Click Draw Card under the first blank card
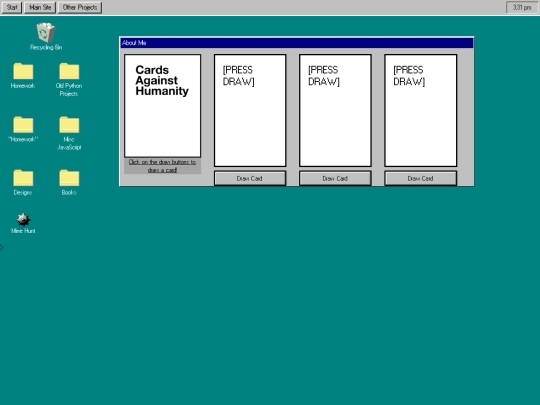This screenshot has width=540, height=405. click(250, 178)
